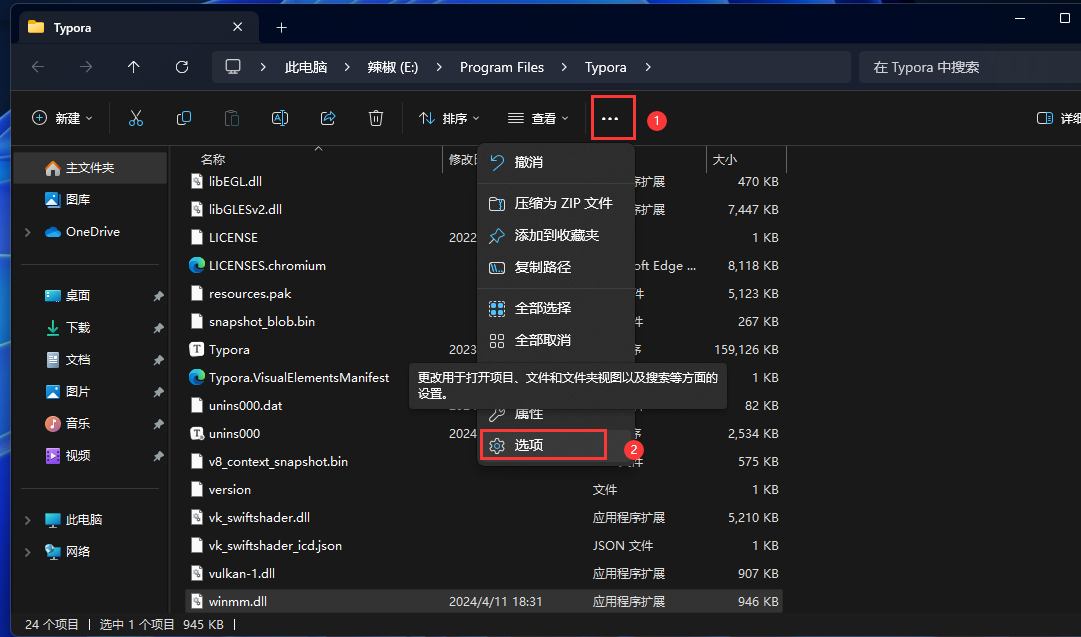Click chevron after Typora breadcrumb
1081x637 pixels.
pos(648,67)
